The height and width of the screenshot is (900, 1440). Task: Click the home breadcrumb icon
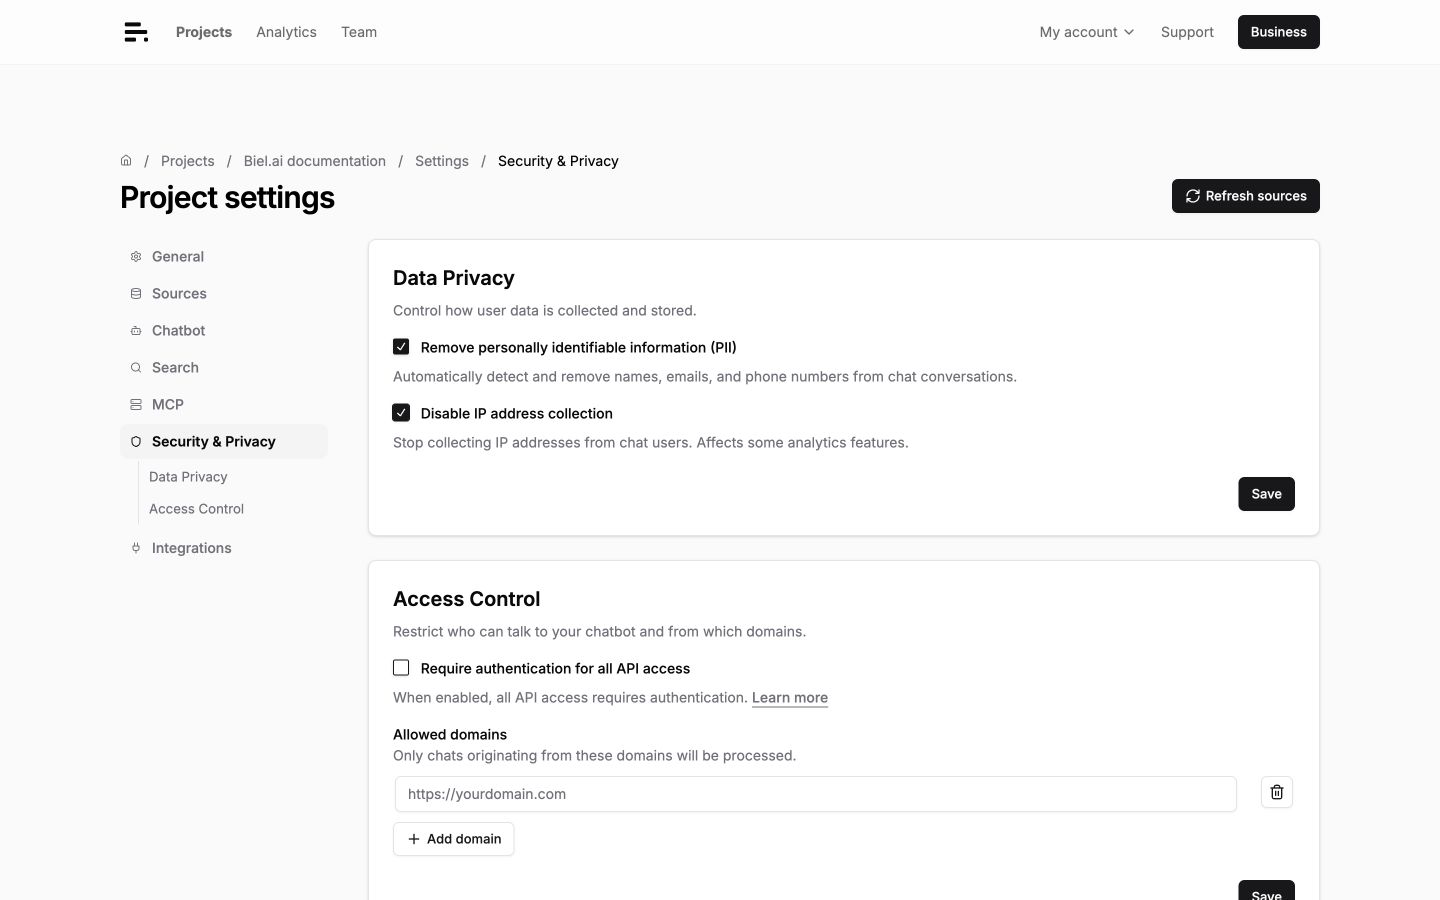coord(126,161)
